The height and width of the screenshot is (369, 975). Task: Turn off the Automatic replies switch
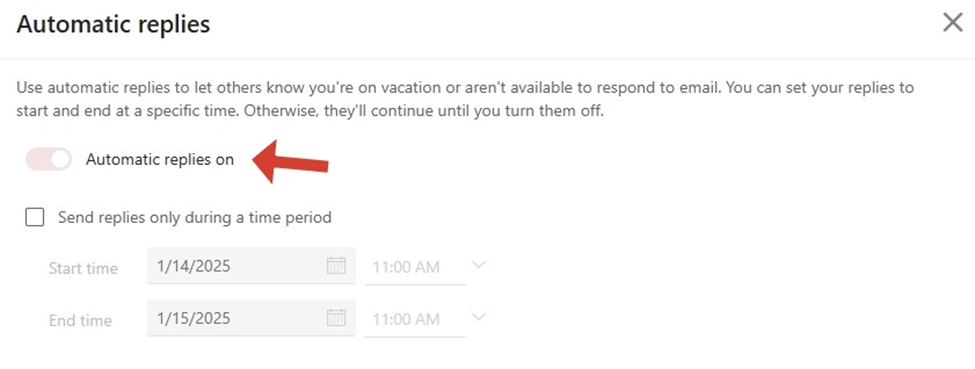click(x=49, y=159)
